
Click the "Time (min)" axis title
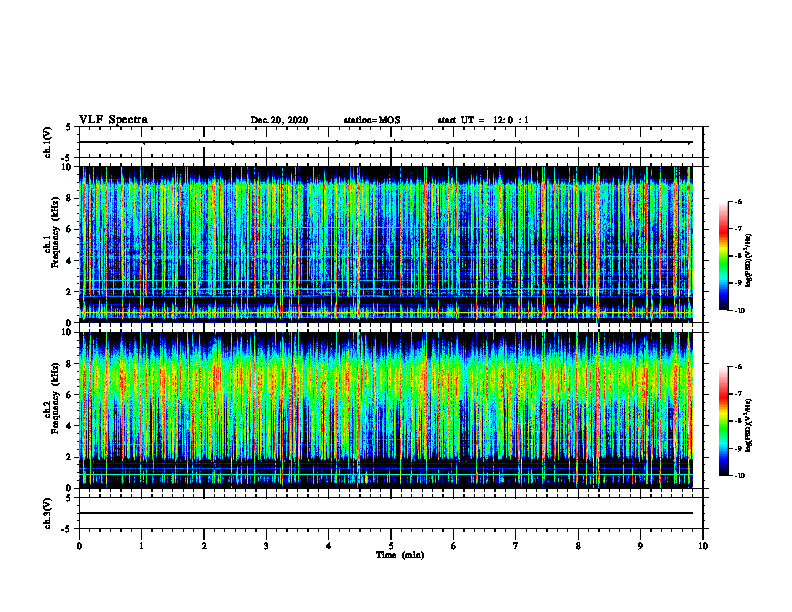coord(400,555)
